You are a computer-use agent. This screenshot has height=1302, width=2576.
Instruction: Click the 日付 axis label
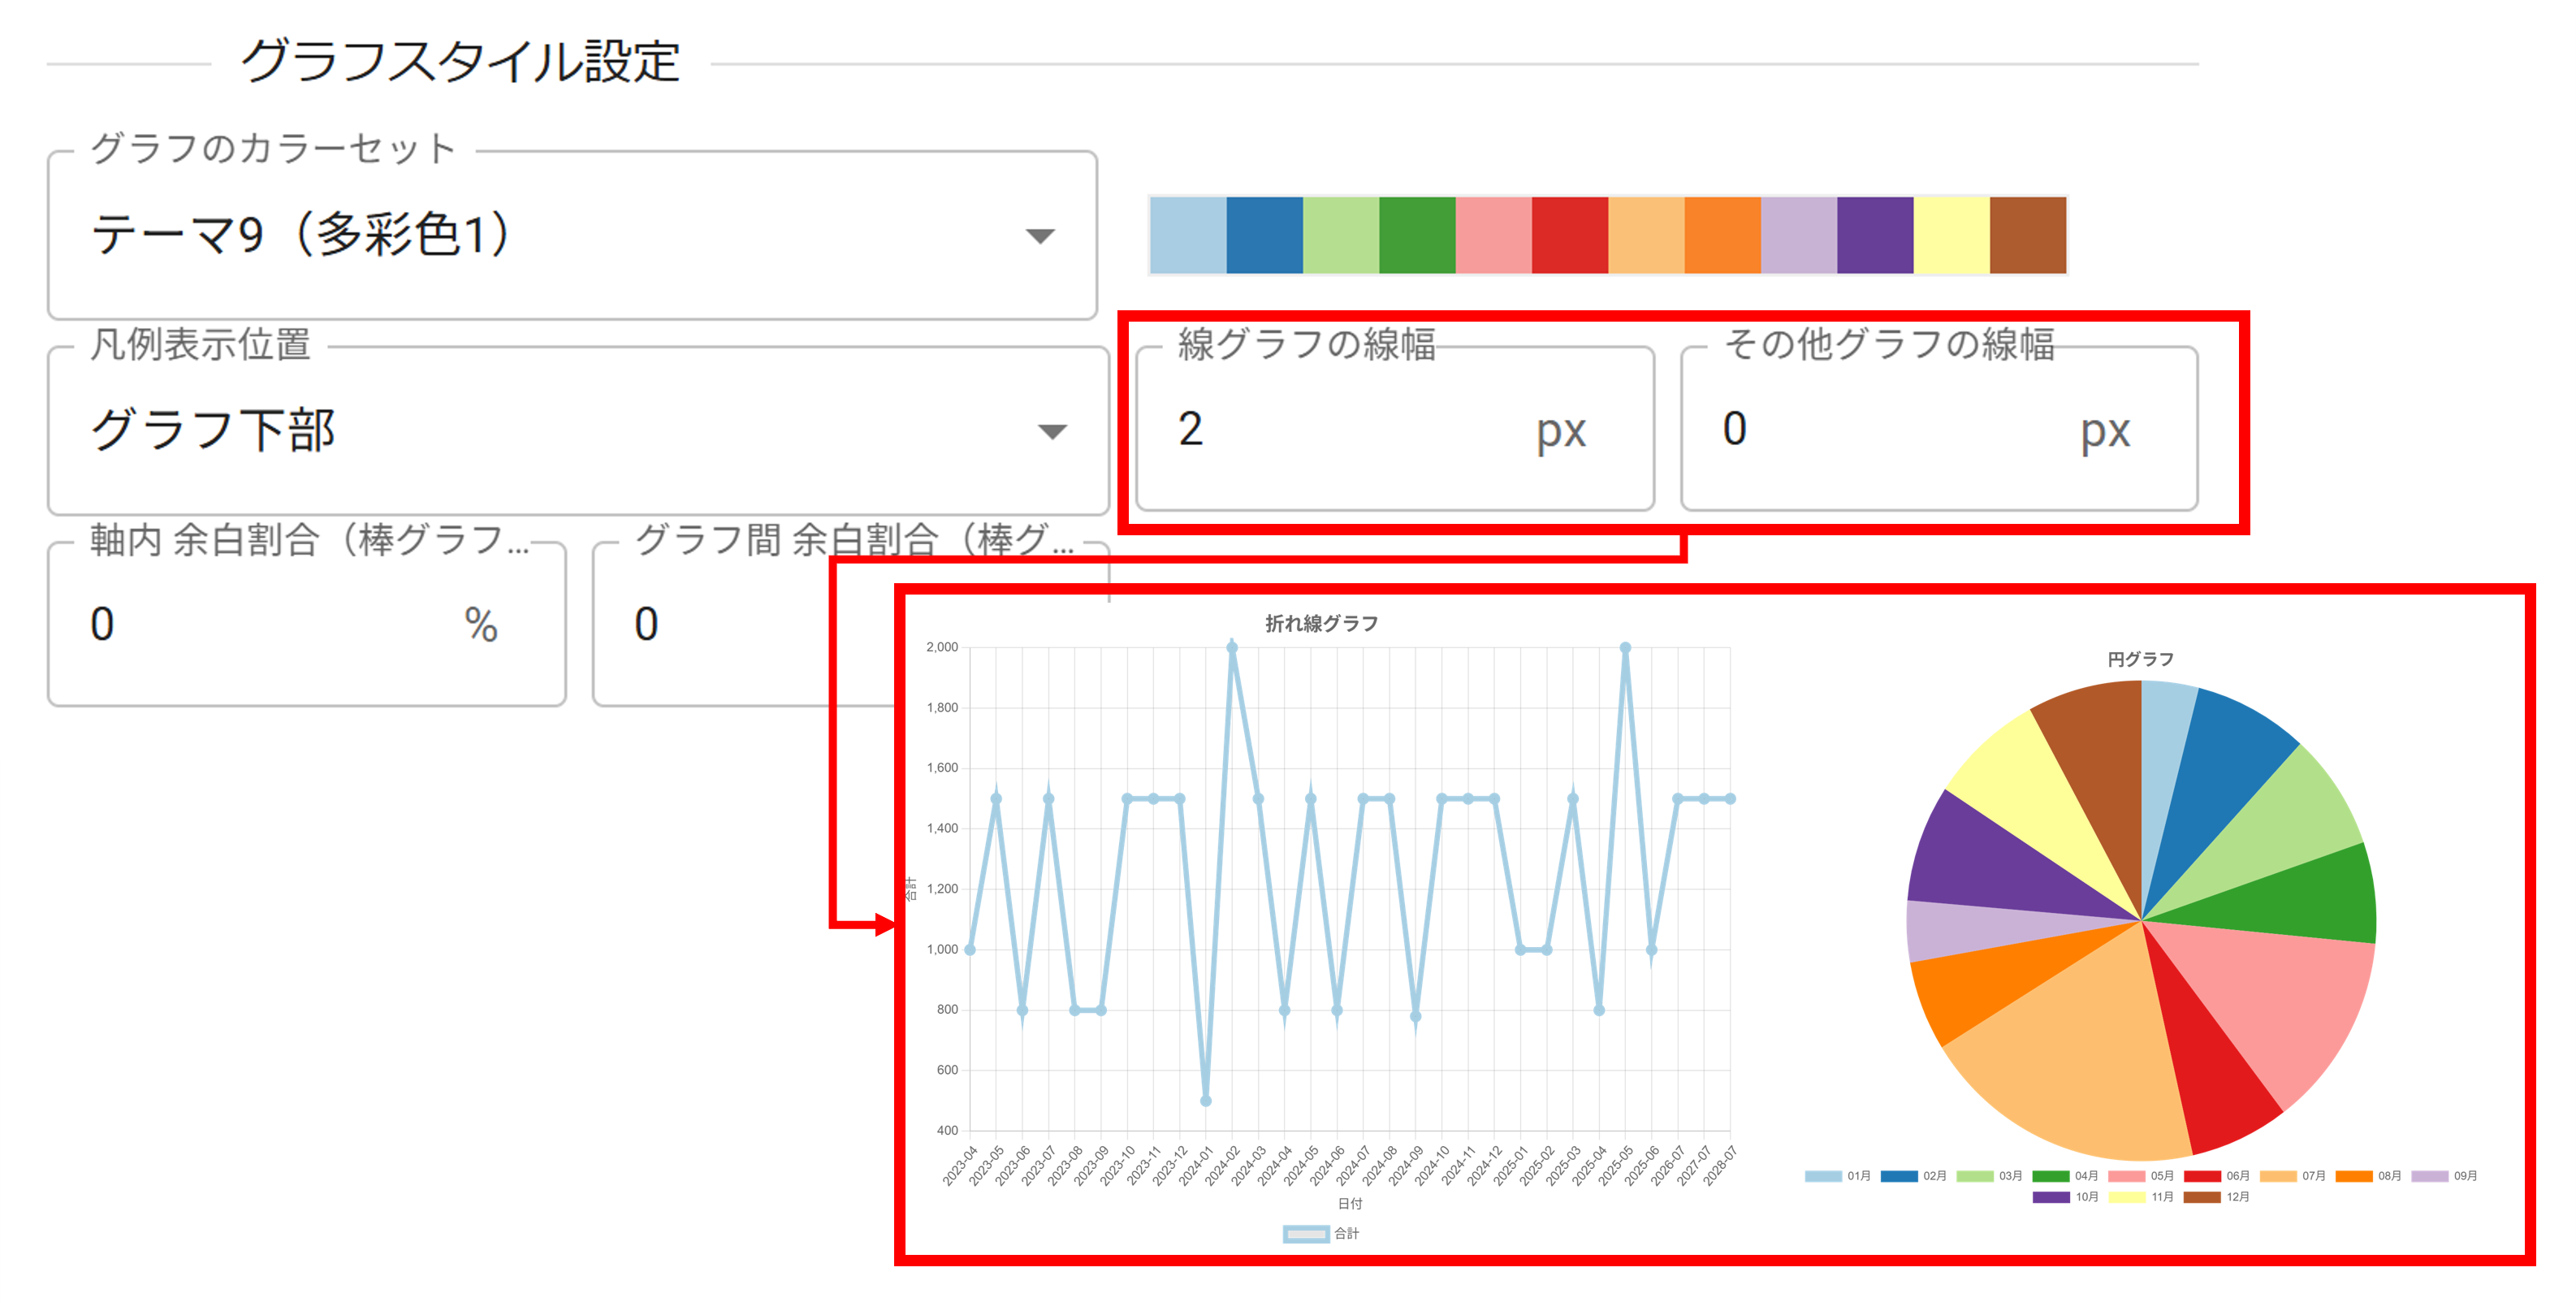tap(1349, 1204)
